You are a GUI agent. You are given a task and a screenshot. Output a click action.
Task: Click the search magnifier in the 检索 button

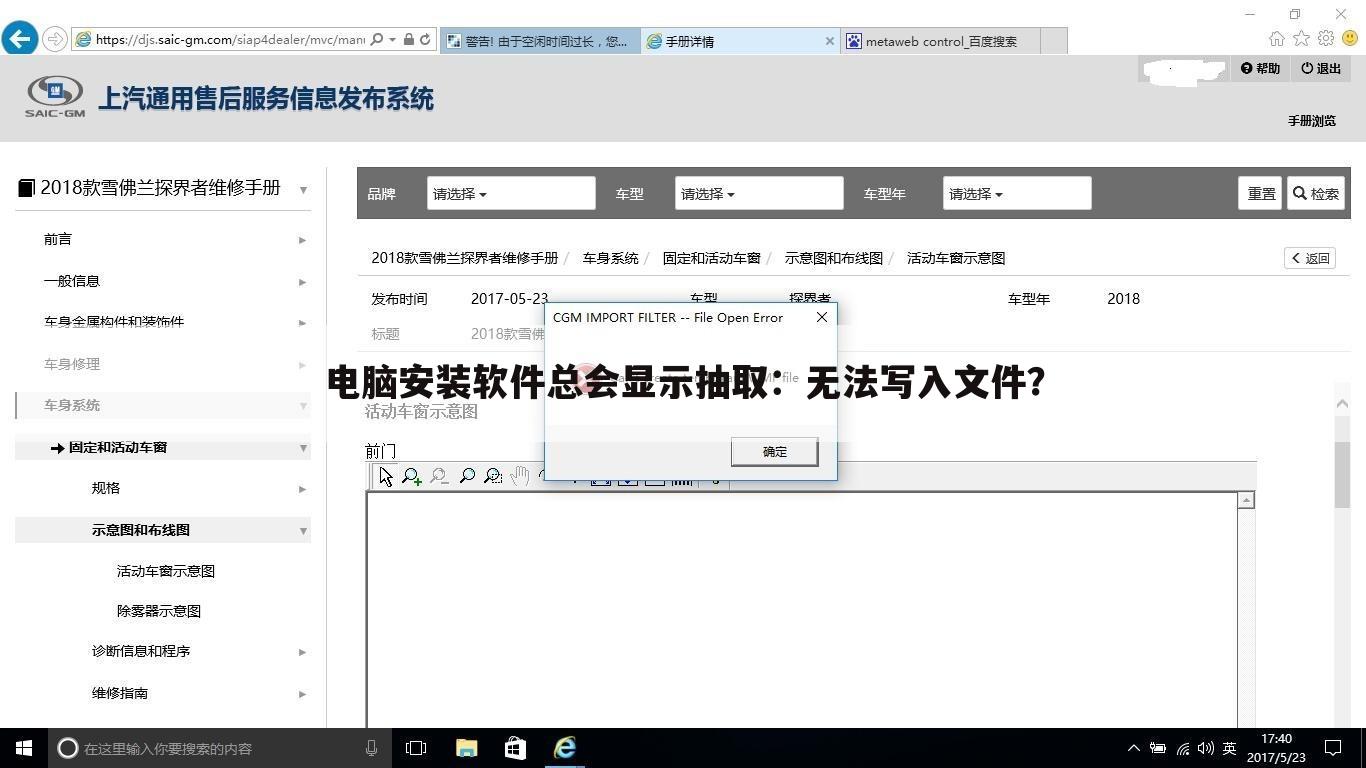pos(1300,193)
